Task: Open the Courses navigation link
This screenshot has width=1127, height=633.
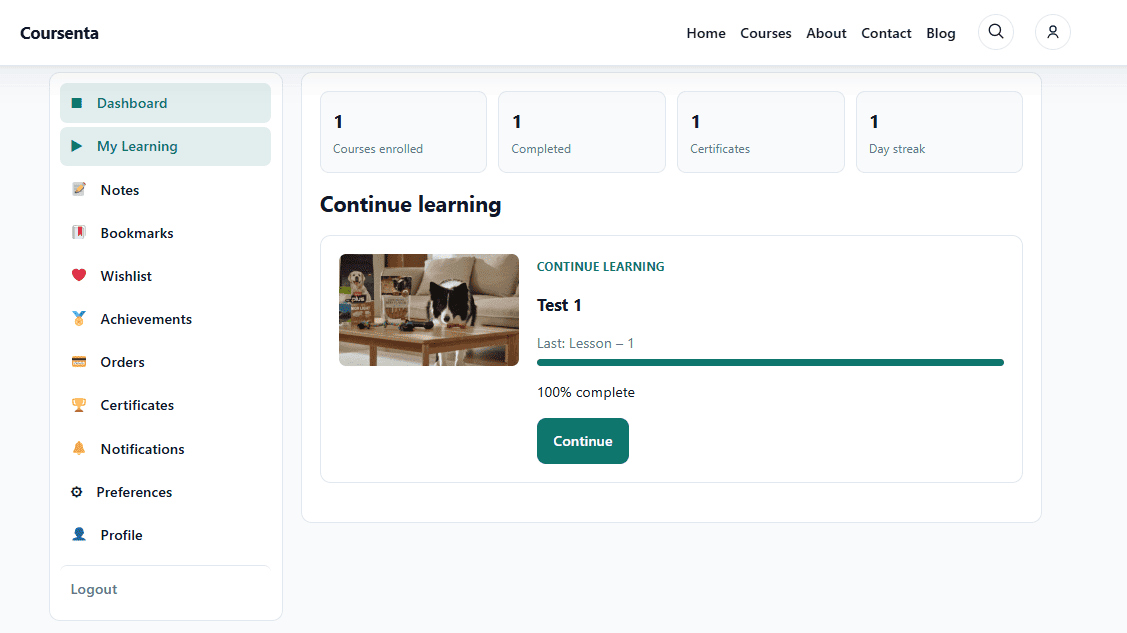Action: [765, 33]
